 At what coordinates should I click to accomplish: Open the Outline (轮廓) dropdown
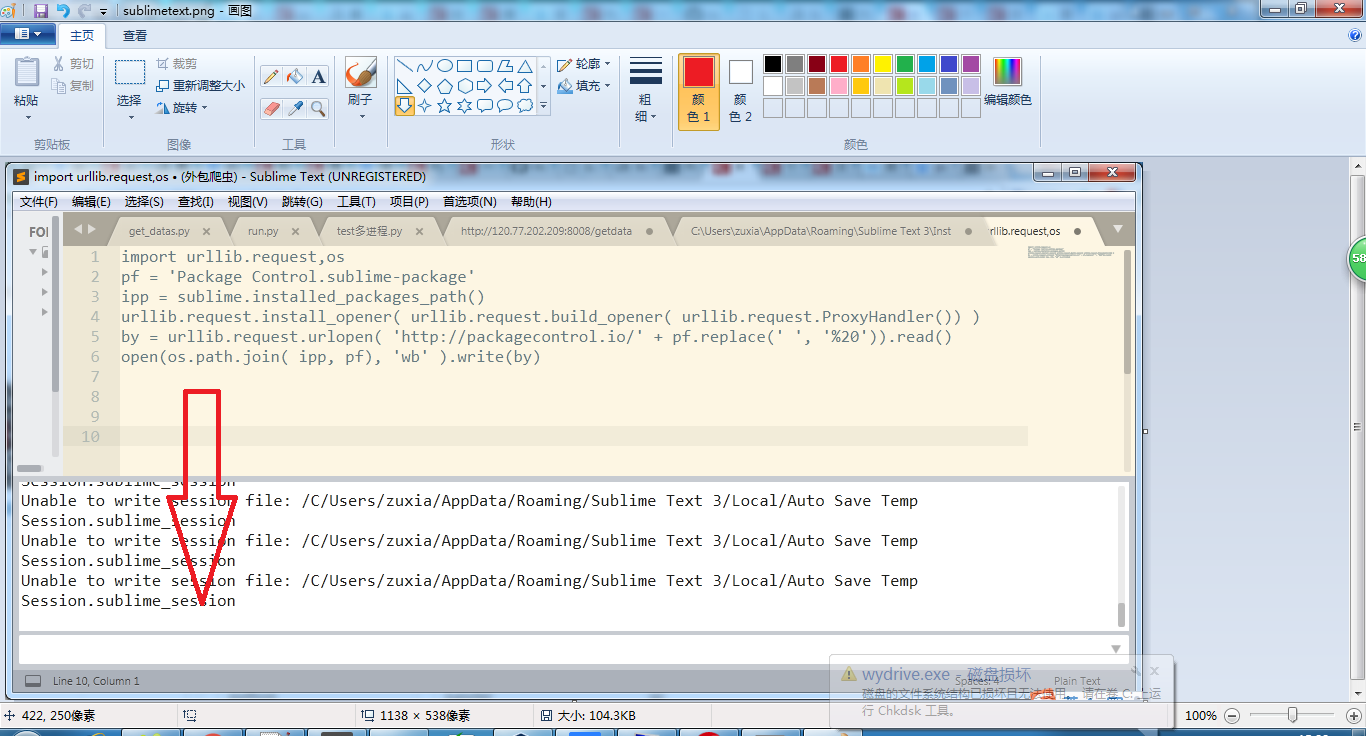point(584,64)
